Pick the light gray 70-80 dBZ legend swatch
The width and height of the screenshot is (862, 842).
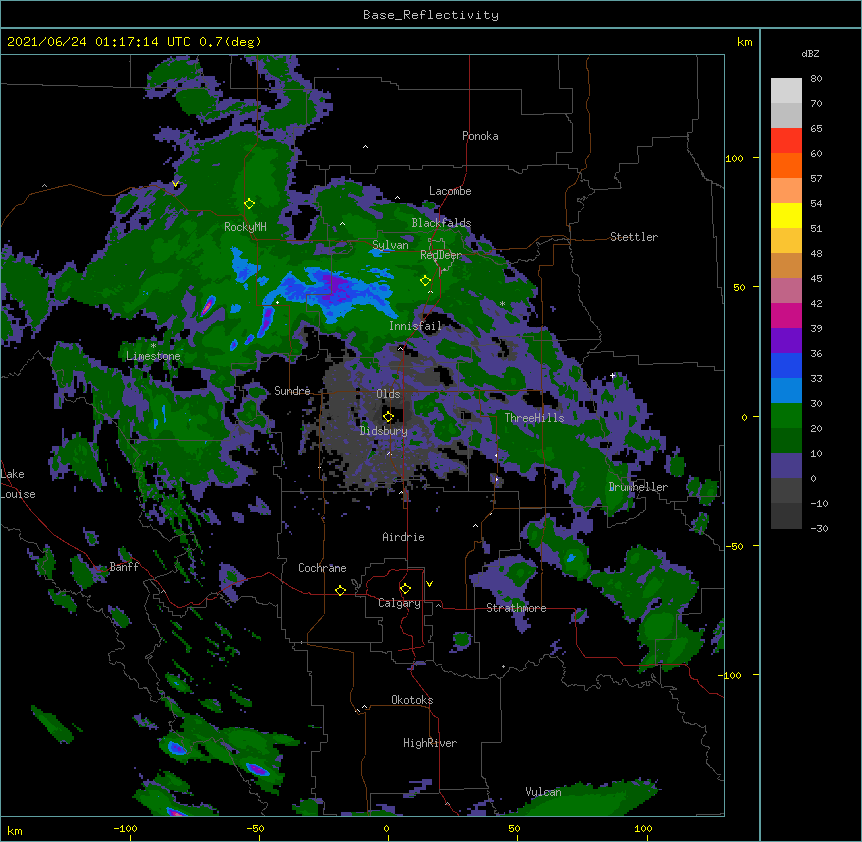point(786,91)
